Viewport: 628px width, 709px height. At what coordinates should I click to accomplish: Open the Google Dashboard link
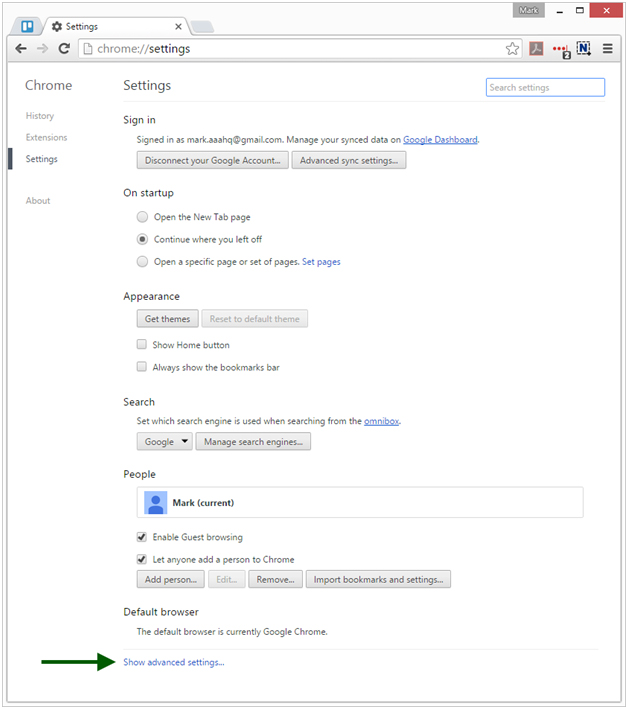pyautogui.click(x=440, y=140)
